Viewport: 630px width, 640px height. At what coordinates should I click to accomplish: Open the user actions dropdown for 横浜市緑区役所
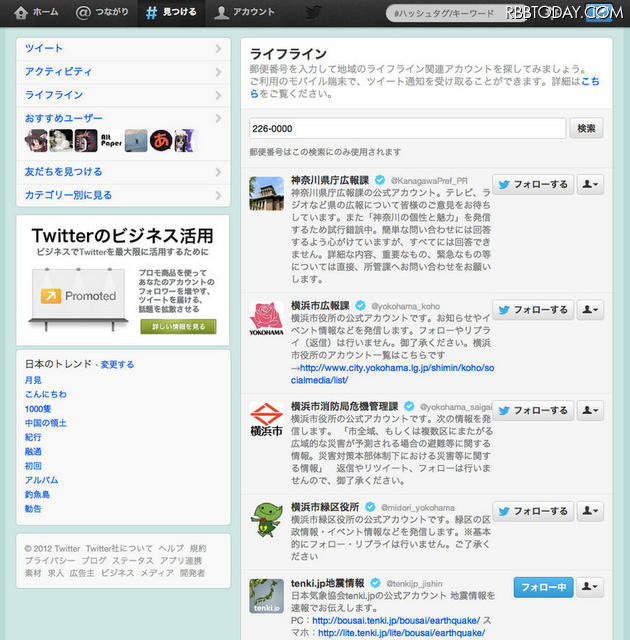tap(590, 511)
